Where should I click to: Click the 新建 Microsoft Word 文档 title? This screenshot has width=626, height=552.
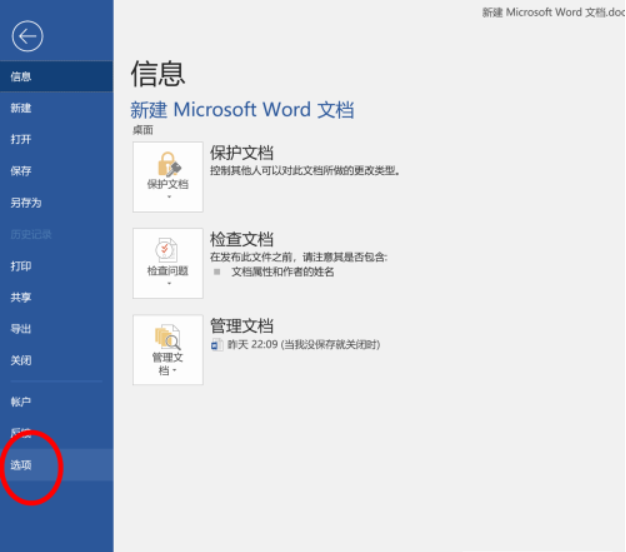[242, 109]
